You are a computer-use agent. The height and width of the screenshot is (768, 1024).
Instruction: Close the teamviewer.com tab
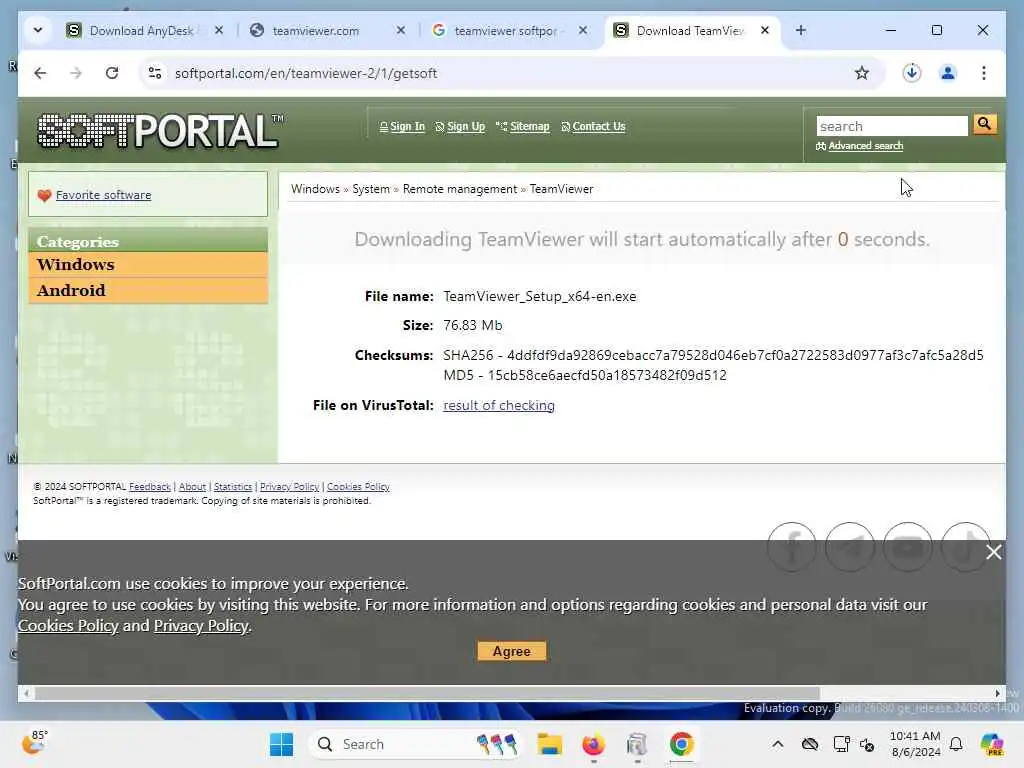(401, 30)
